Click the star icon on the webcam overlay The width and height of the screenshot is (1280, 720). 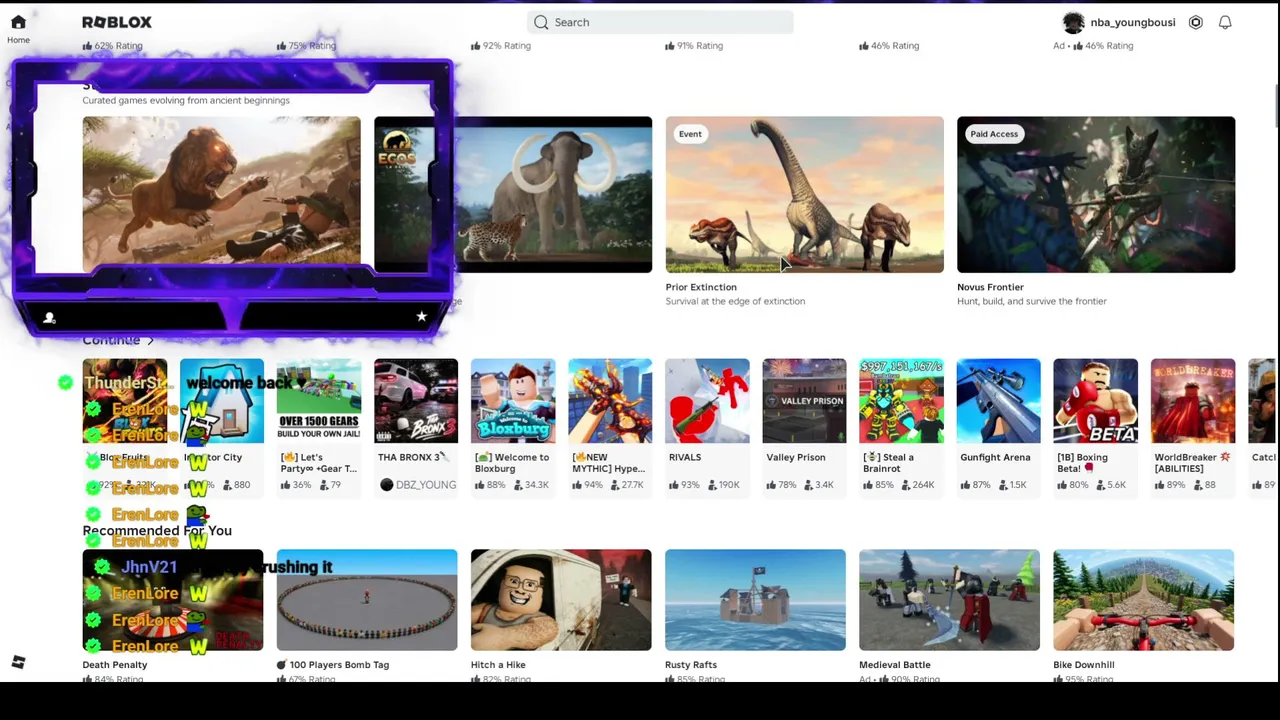pyautogui.click(x=421, y=317)
